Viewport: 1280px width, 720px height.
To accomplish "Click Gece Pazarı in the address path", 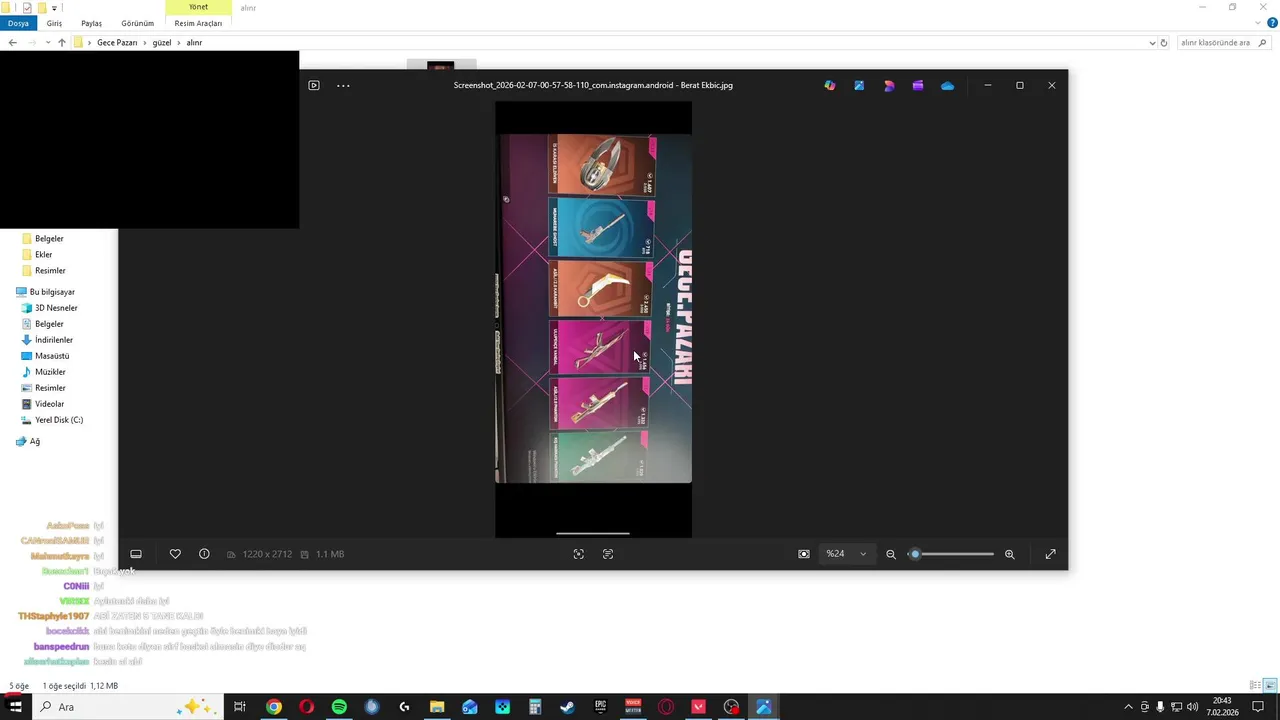I will click(117, 43).
